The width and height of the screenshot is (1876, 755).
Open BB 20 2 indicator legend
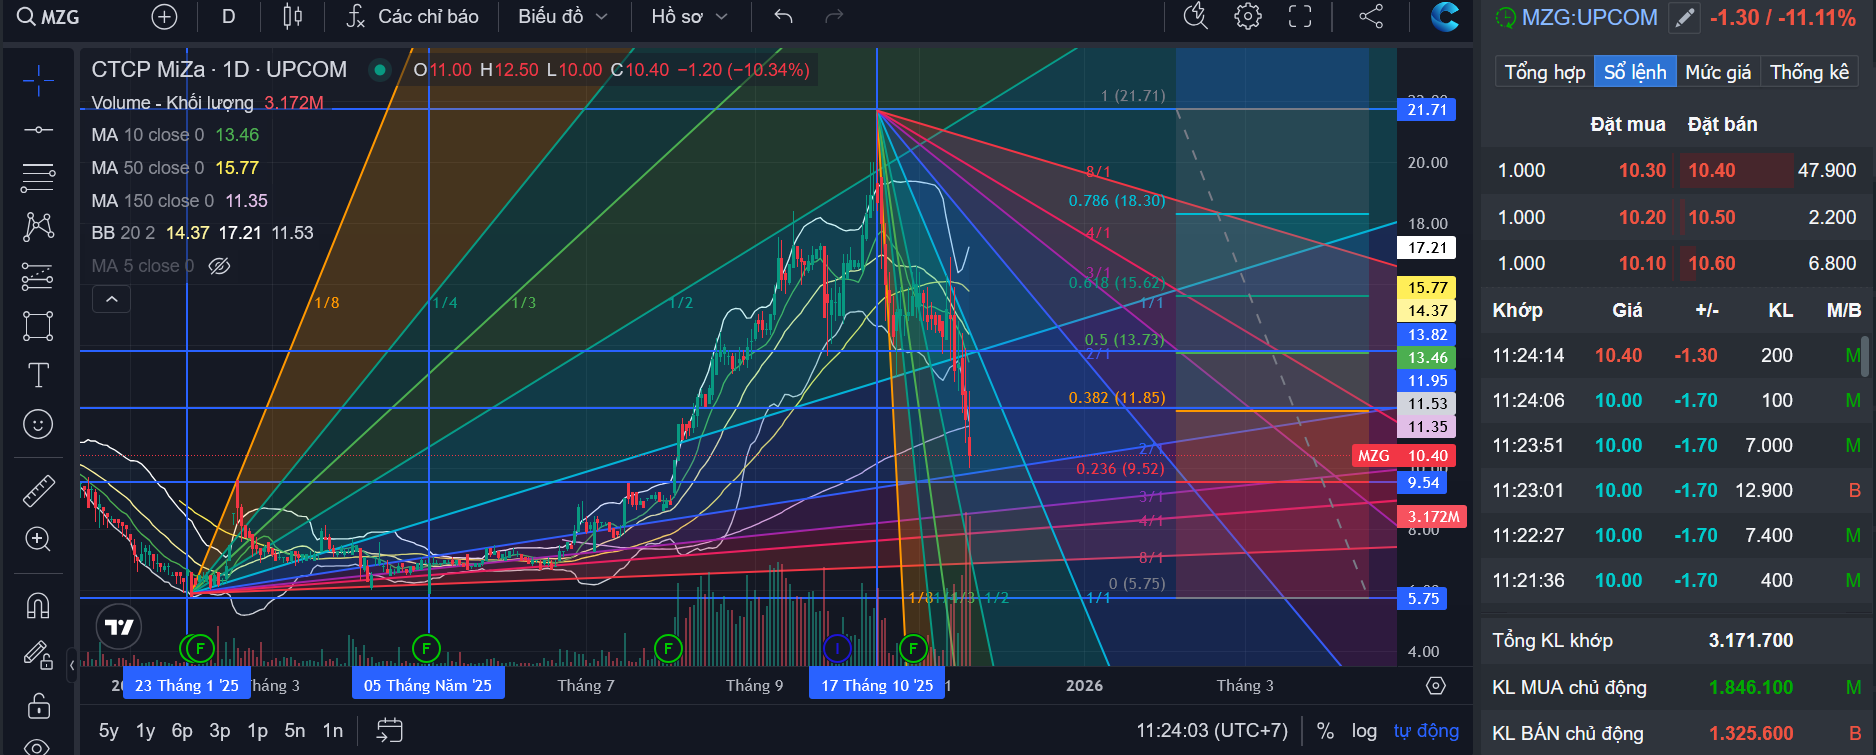pyautogui.click(x=202, y=233)
